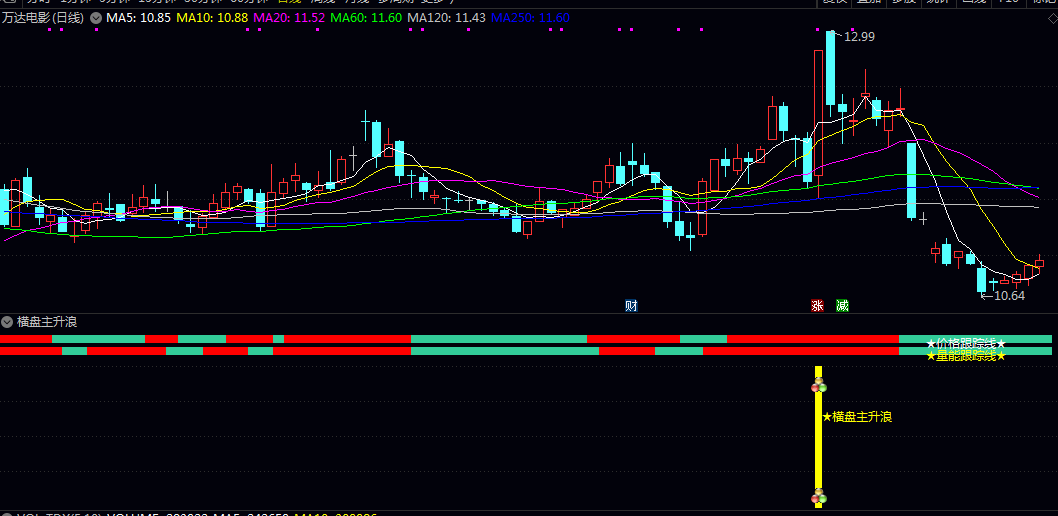Click the signal balls icon atop yellow bar
Image resolution: width=1058 pixels, height=516 pixels.
pos(818,386)
